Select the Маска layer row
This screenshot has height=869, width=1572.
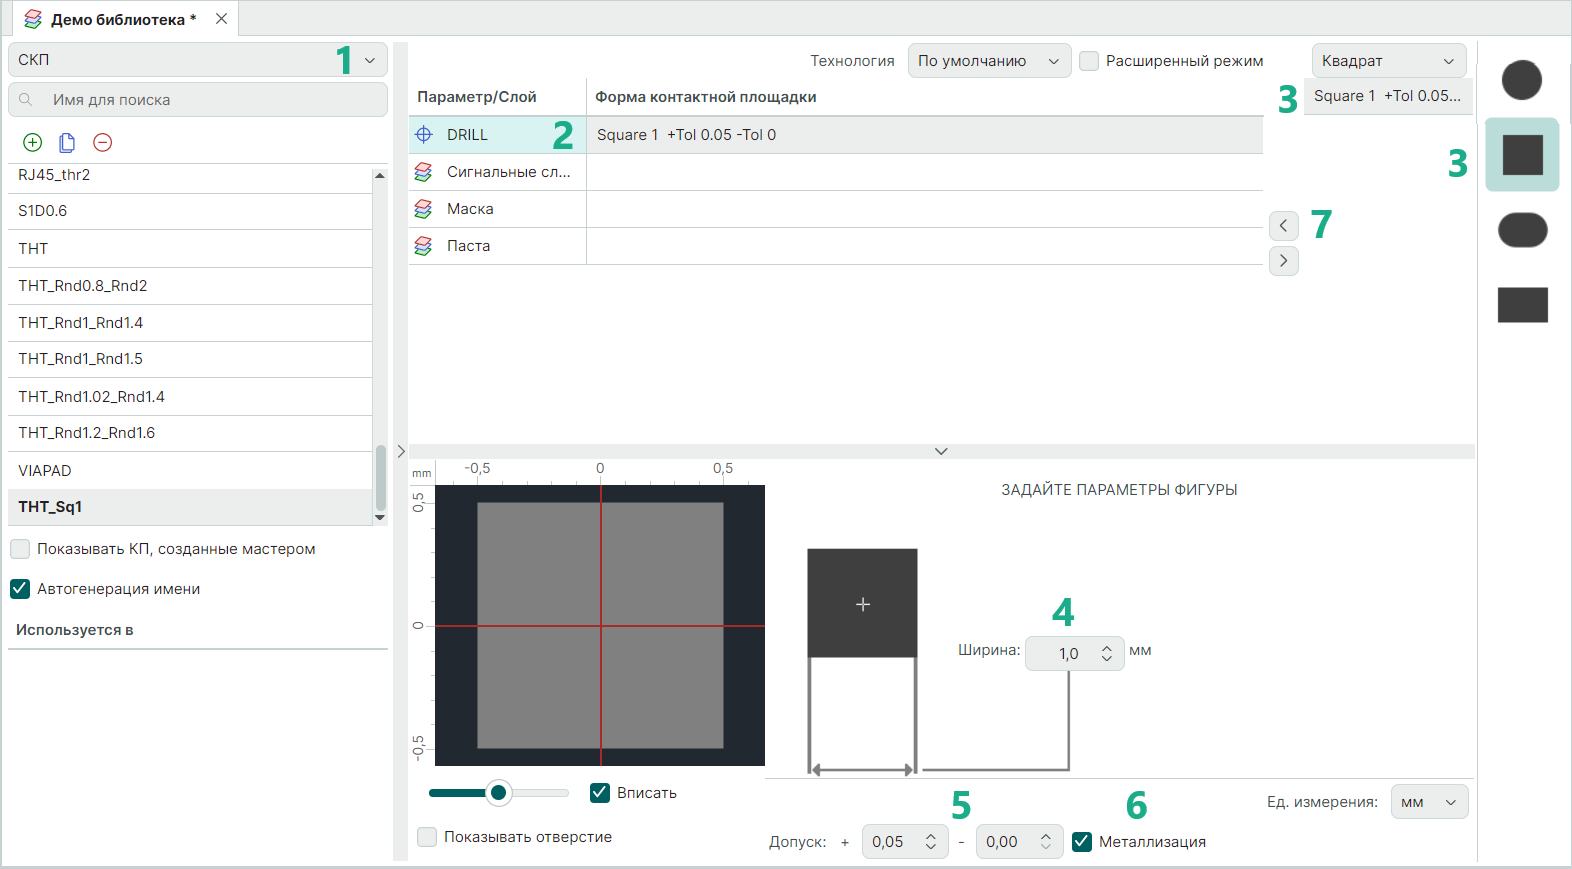point(470,209)
